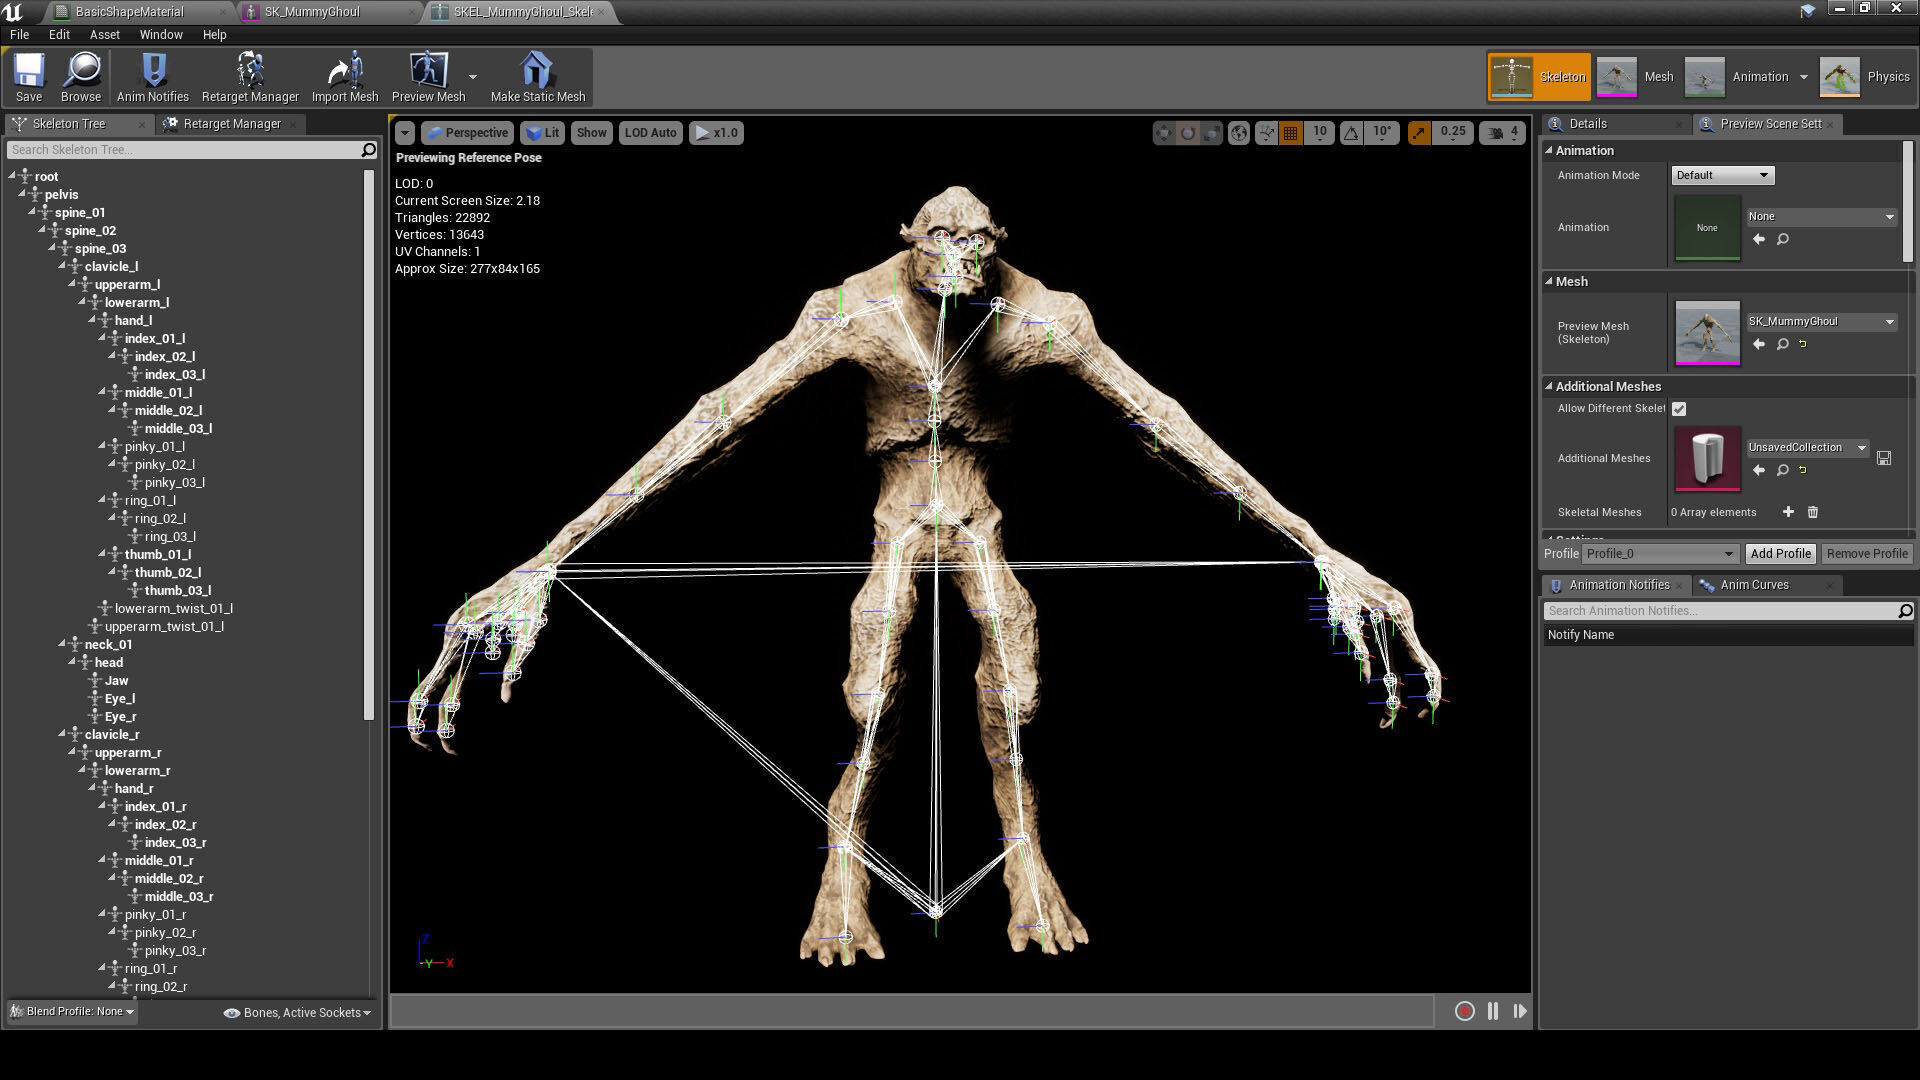Switch to Animation editor mode
Image resolution: width=1920 pixels, height=1080 pixels.
1738,77
